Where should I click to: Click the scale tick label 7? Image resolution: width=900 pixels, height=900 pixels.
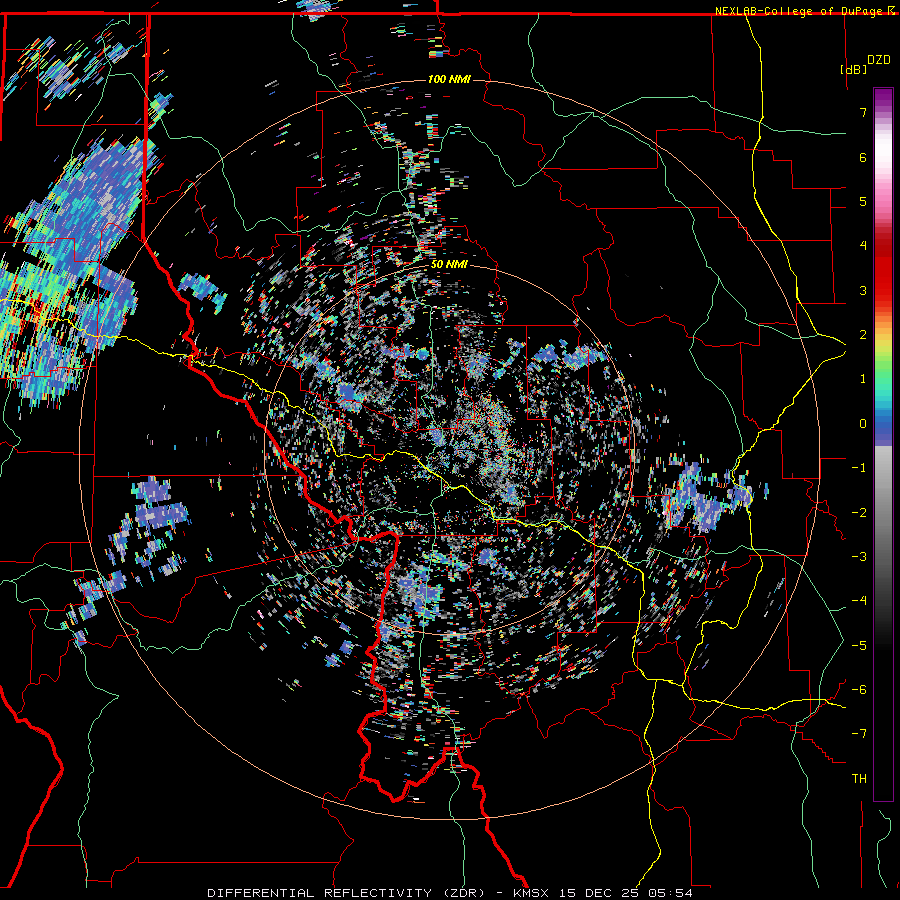863,112
